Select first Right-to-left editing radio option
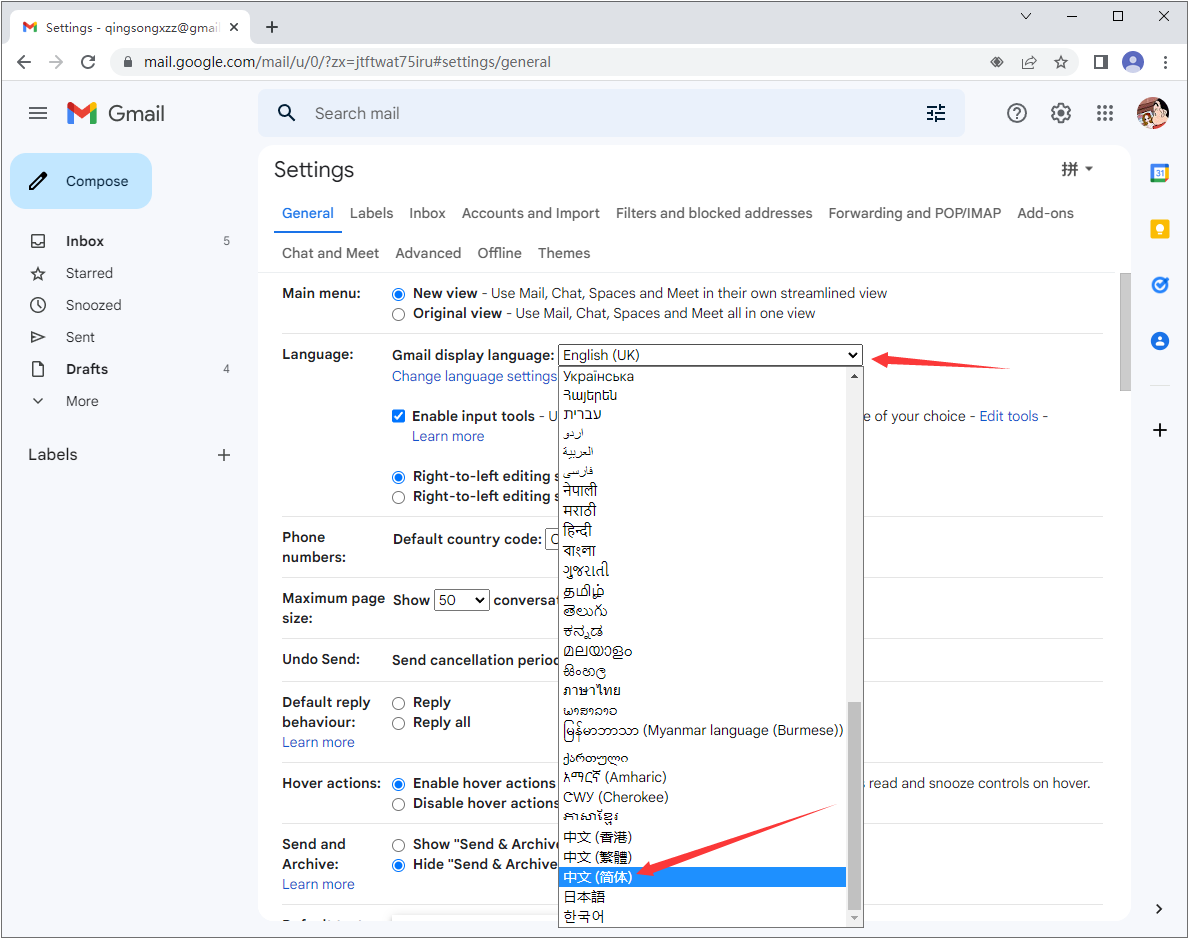Screen dimensions: 1189x939 [398, 477]
